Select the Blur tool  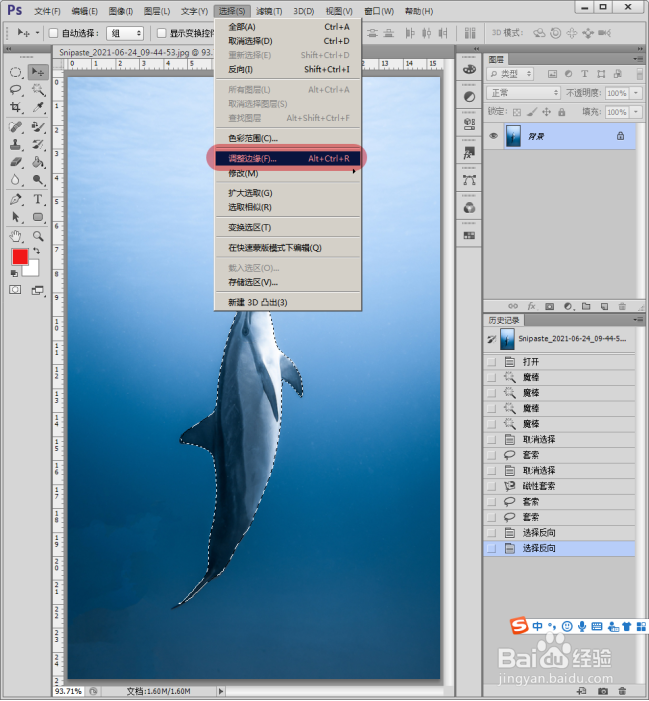16,180
